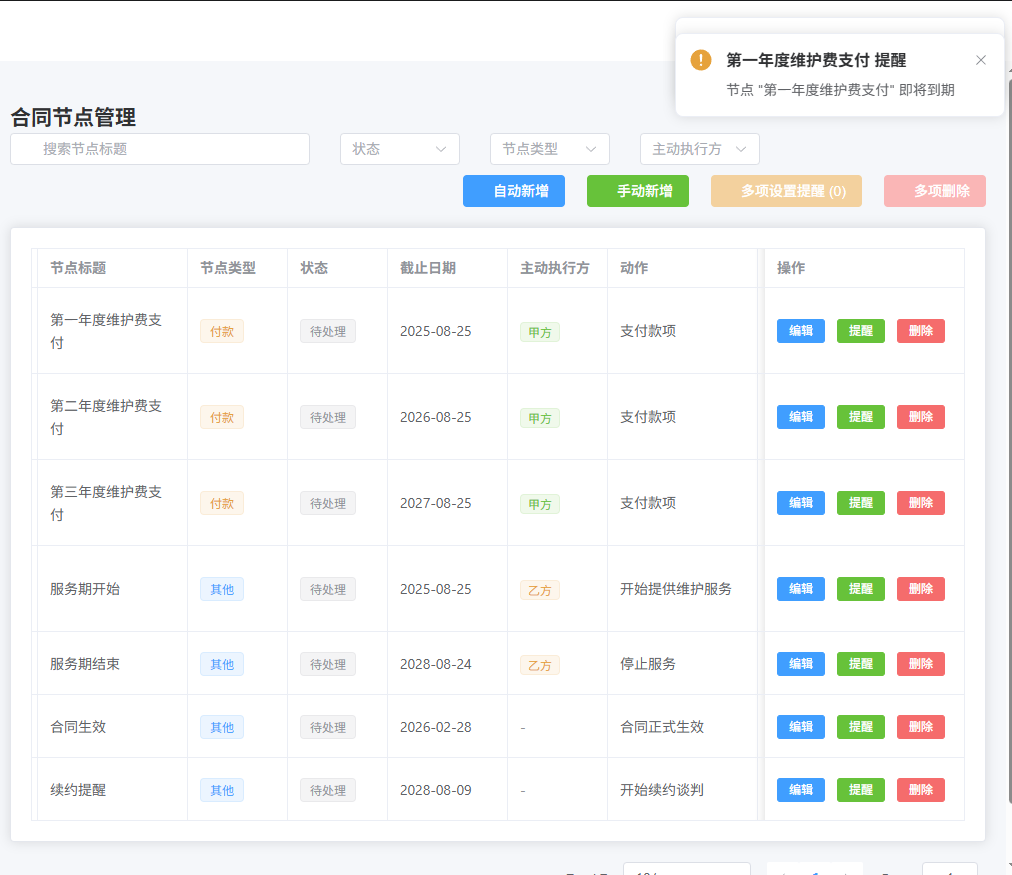Edit the 续约提醒 row
This screenshot has height=875, width=1012.
[800, 790]
